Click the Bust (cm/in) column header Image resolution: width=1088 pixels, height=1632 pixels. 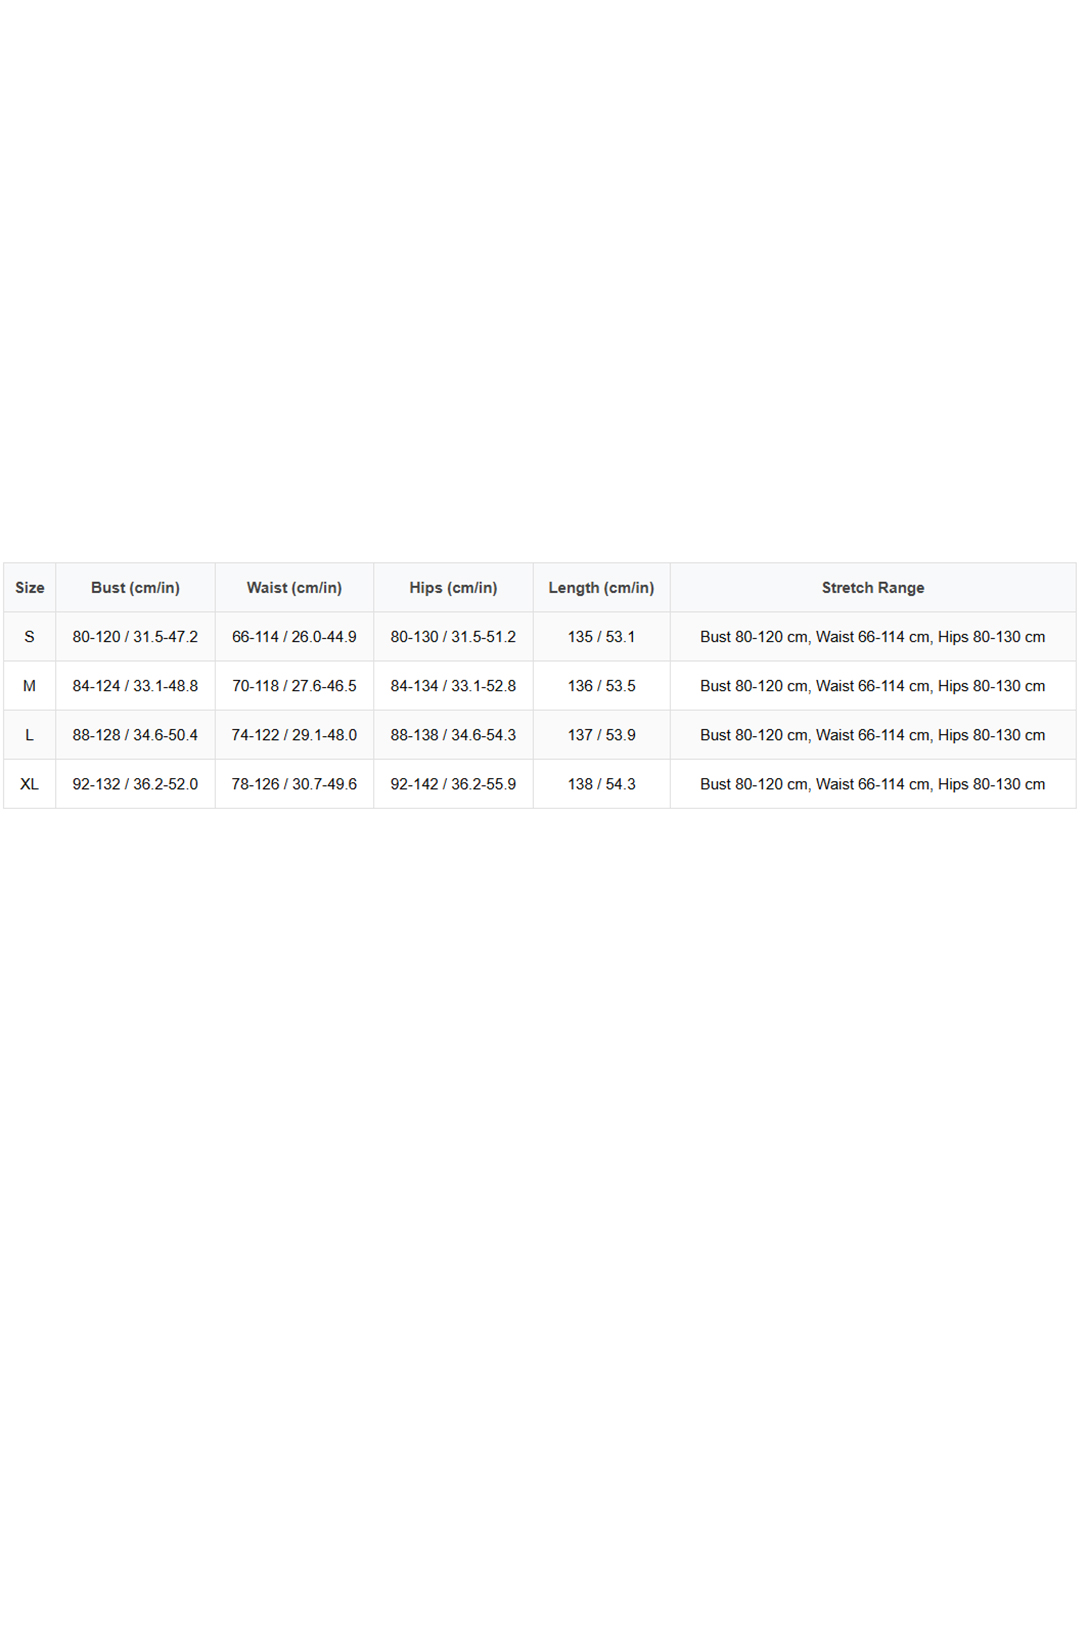click(135, 588)
